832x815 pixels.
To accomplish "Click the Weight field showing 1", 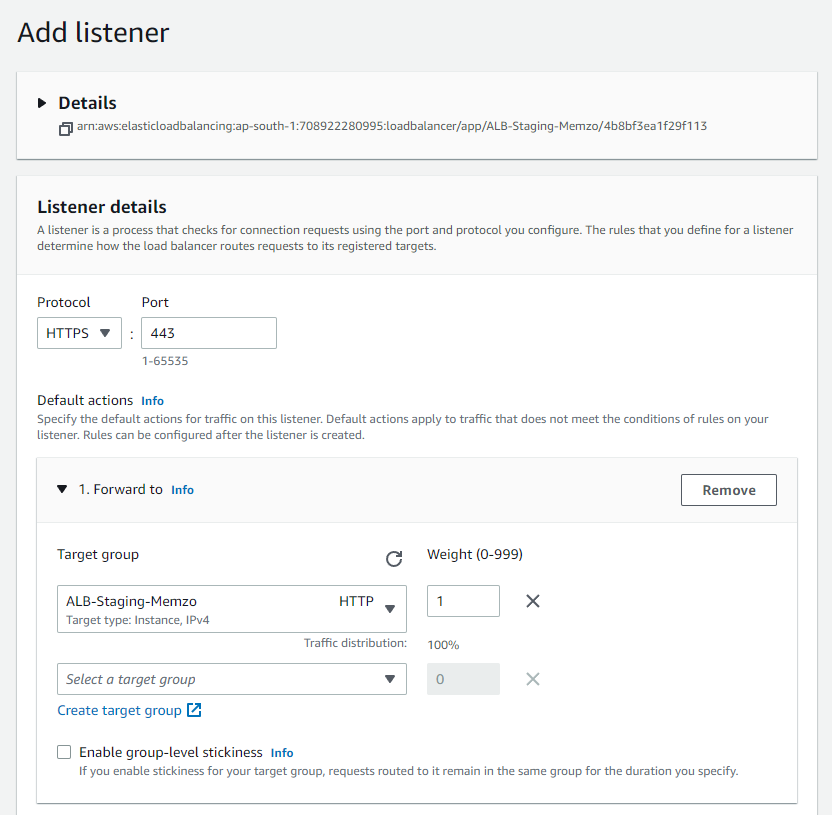I will click(463, 601).
